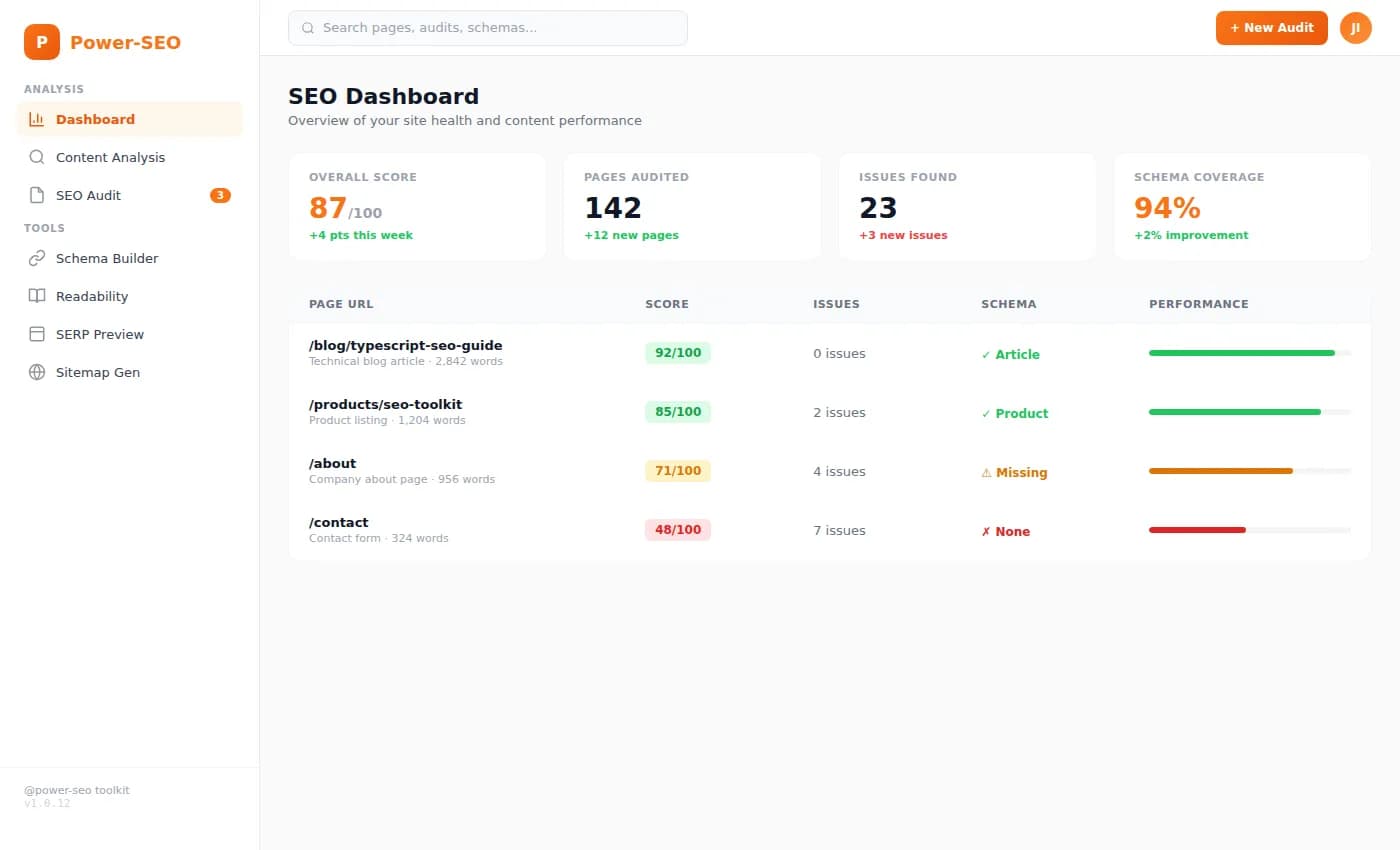This screenshot has width=1400, height=850.
Task: Go to SEO Audit in sidebar
Action: [x=130, y=195]
